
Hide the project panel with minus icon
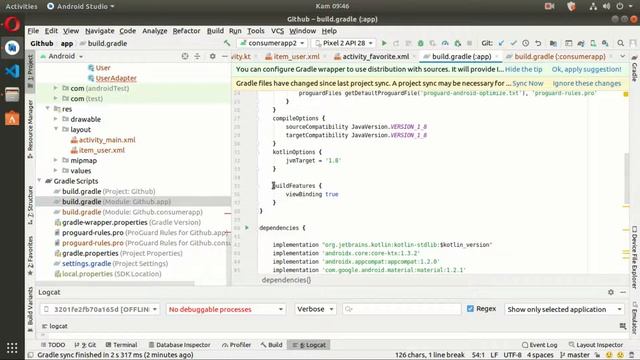[224, 56]
